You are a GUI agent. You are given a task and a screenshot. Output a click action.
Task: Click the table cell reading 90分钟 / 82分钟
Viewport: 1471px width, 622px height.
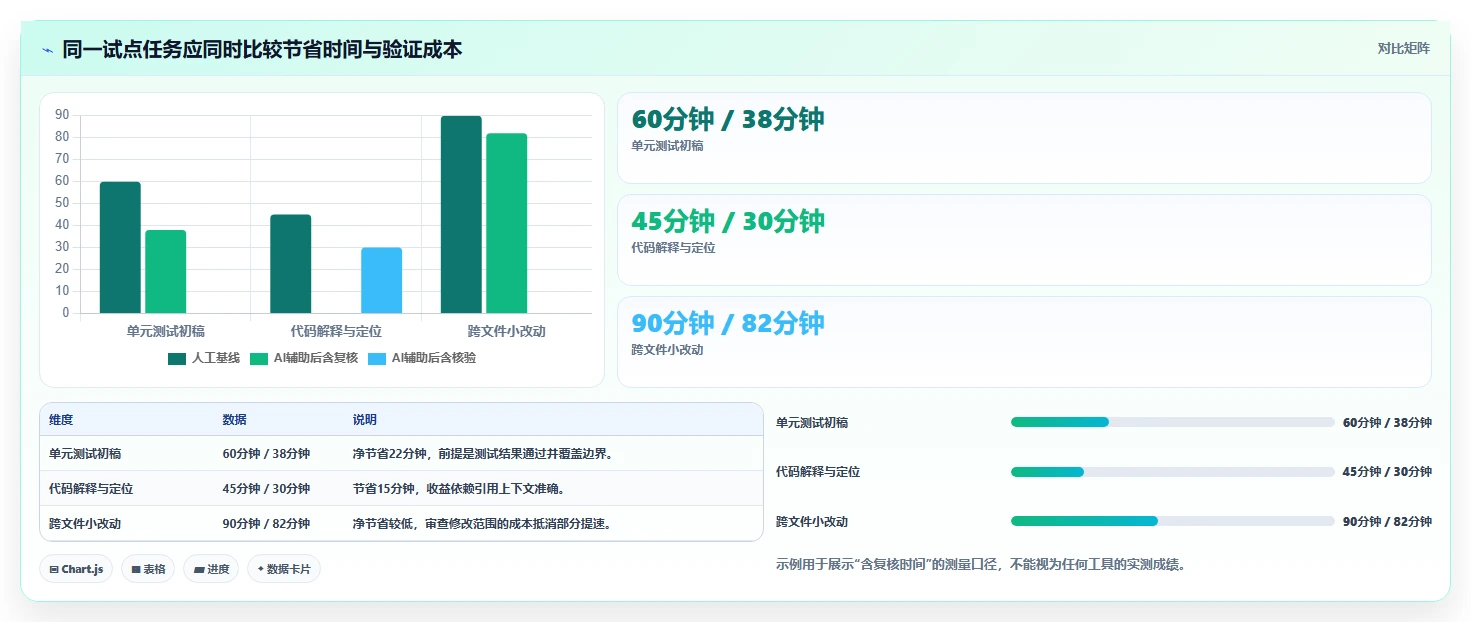pos(266,524)
